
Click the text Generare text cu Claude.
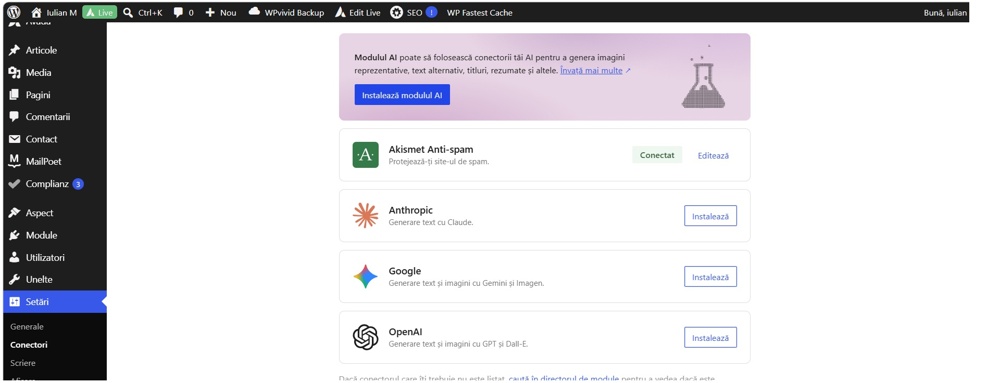tap(431, 222)
